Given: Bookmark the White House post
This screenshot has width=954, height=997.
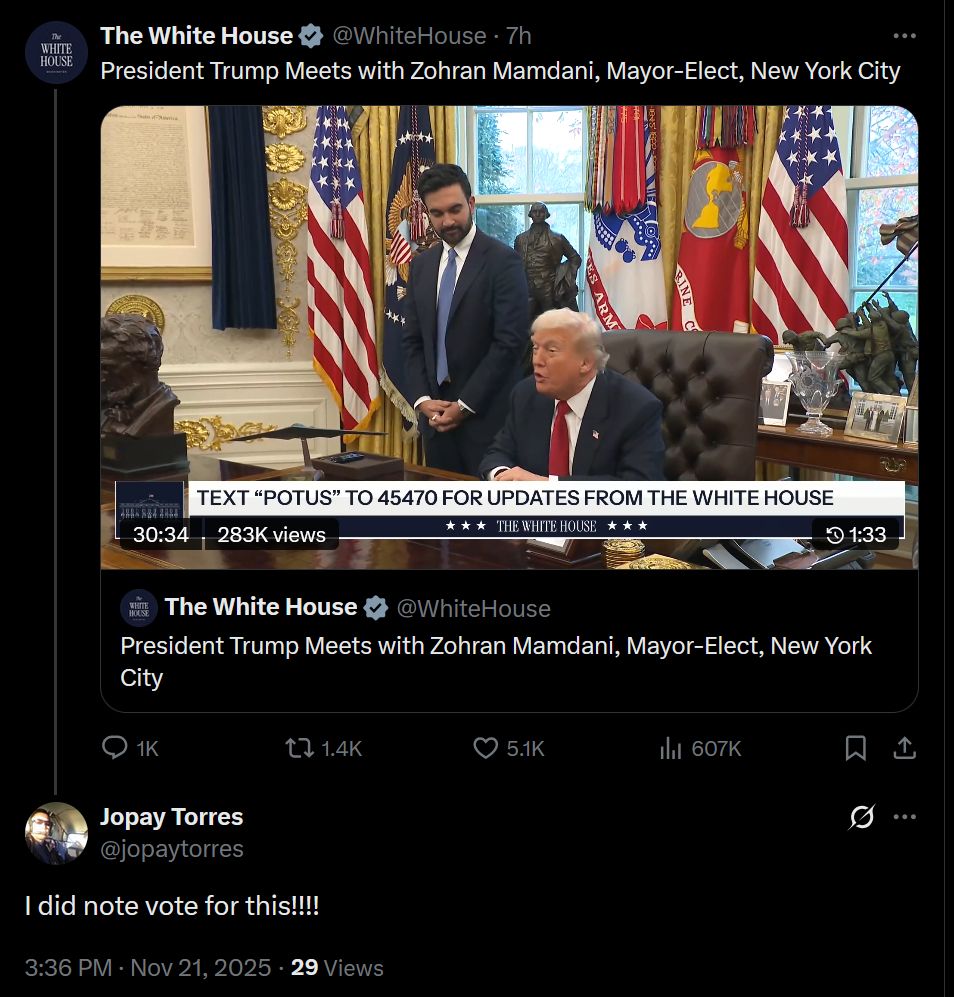Looking at the screenshot, I should click(x=855, y=747).
